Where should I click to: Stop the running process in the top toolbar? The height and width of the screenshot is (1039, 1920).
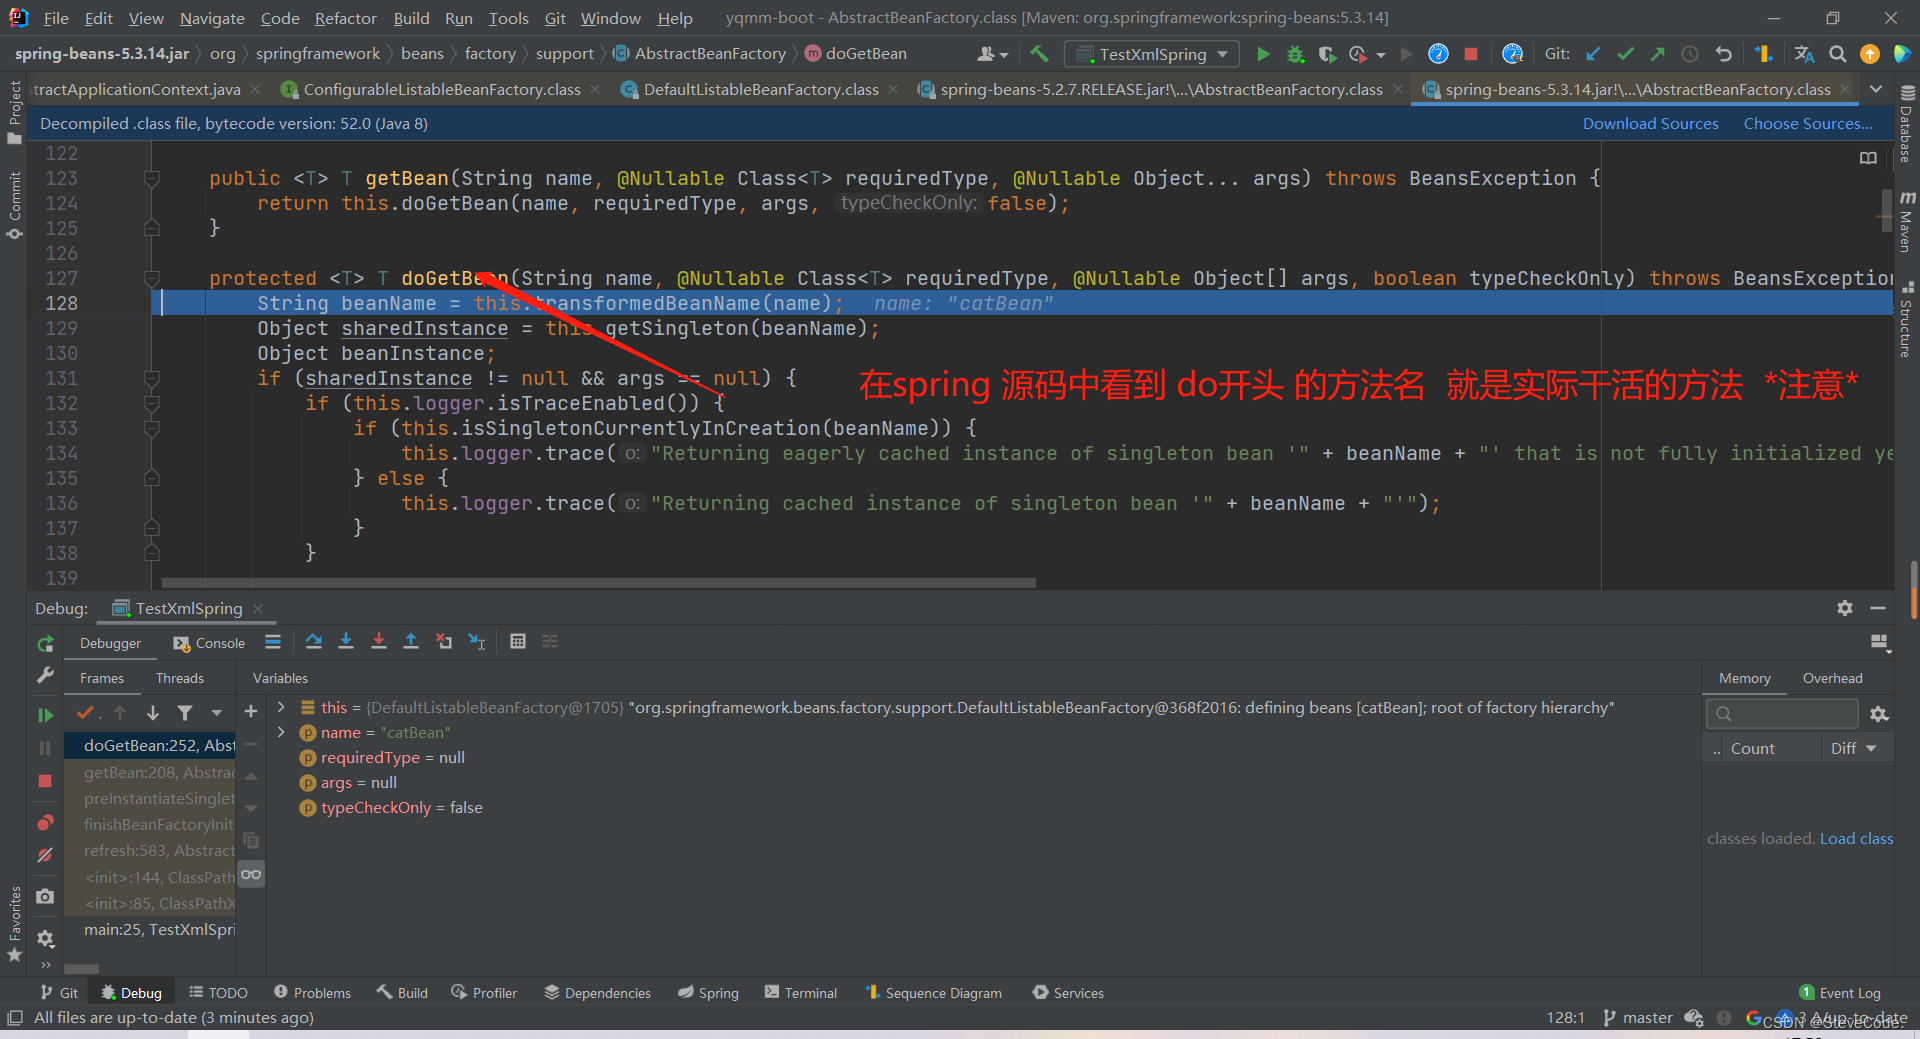coord(1471,54)
